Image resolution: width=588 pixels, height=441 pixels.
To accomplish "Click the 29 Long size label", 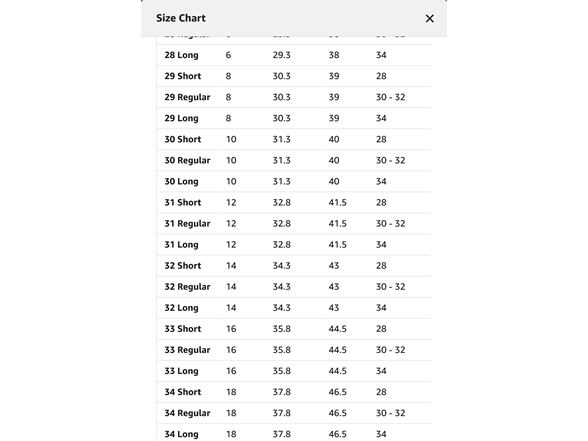I will click(x=182, y=118).
